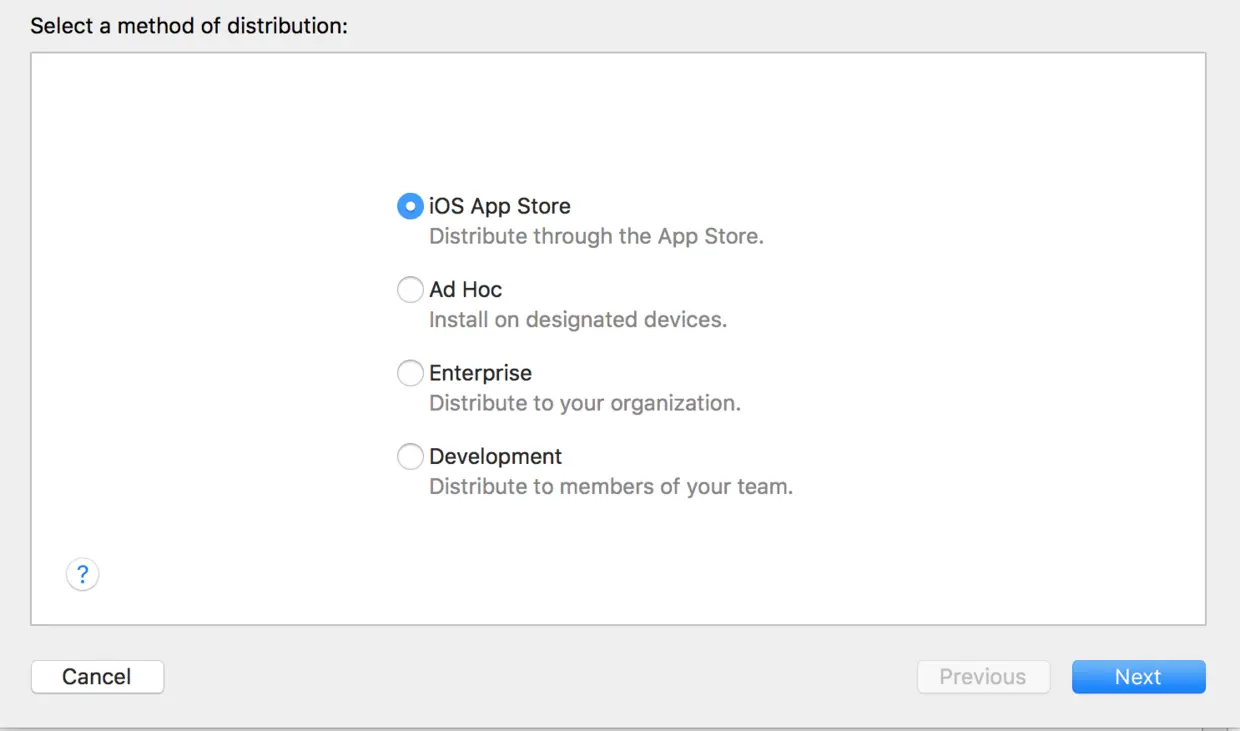
Task: Click the disabled Previous button
Action: pyautogui.click(x=983, y=677)
